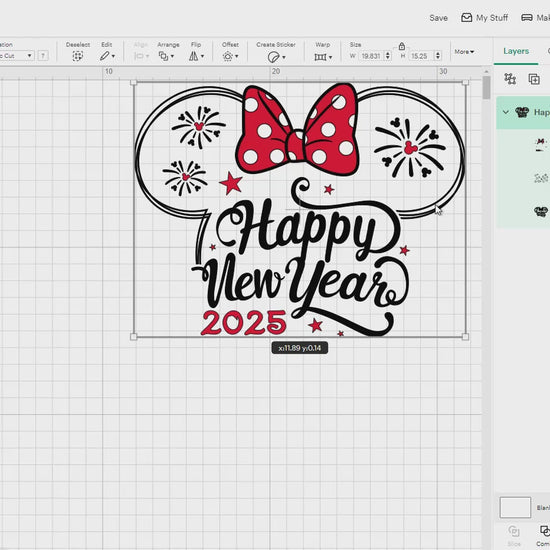Screen dimensions: 550x550
Task: Click the Group icon in Layers panel
Action: click(x=510, y=79)
